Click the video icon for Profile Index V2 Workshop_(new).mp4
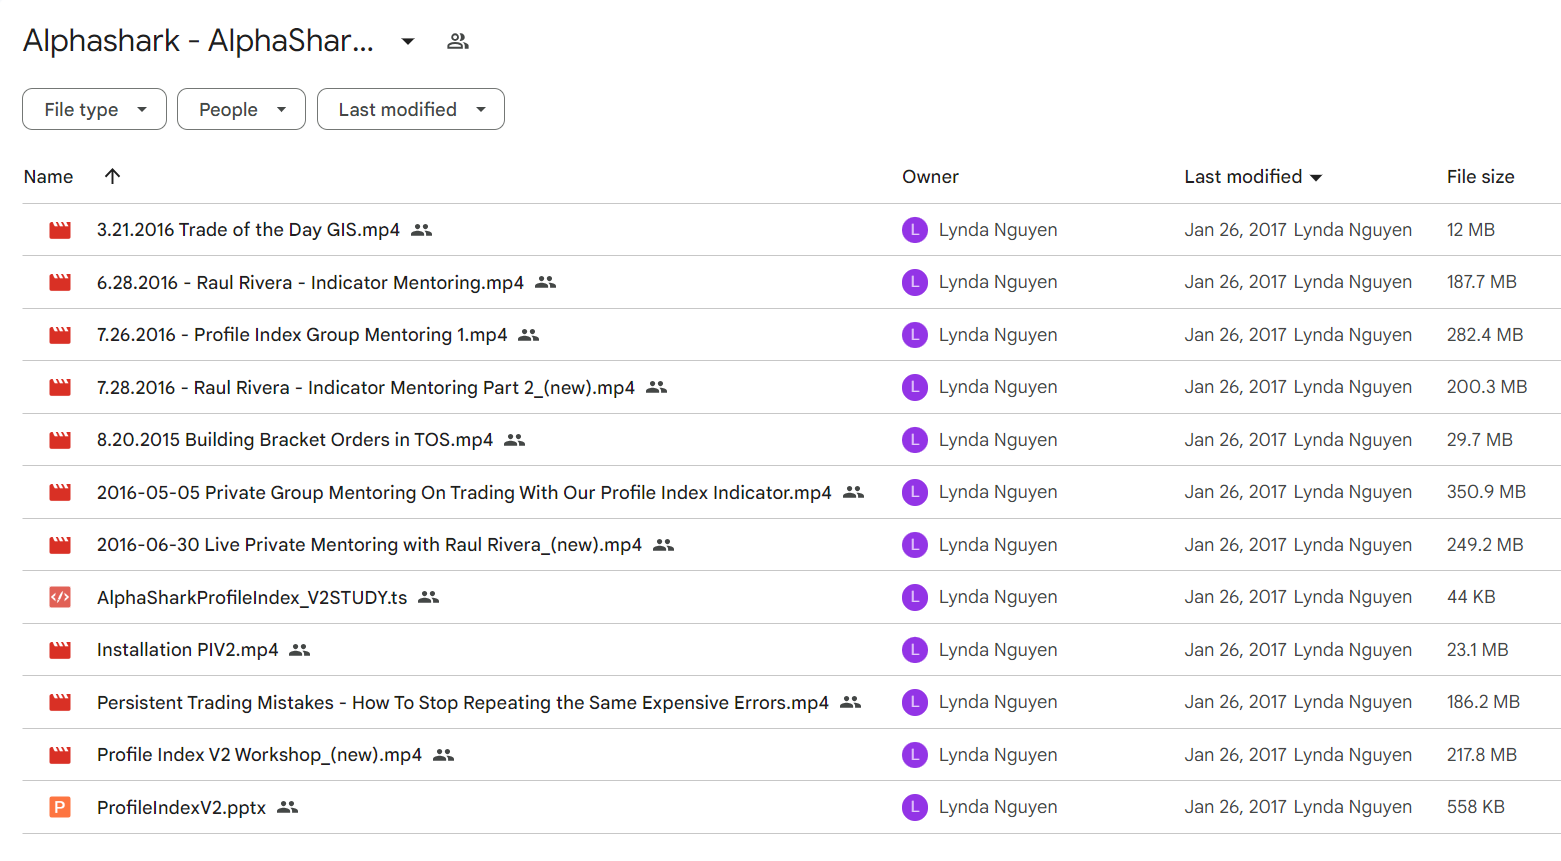This screenshot has width=1561, height=861. 60,755
